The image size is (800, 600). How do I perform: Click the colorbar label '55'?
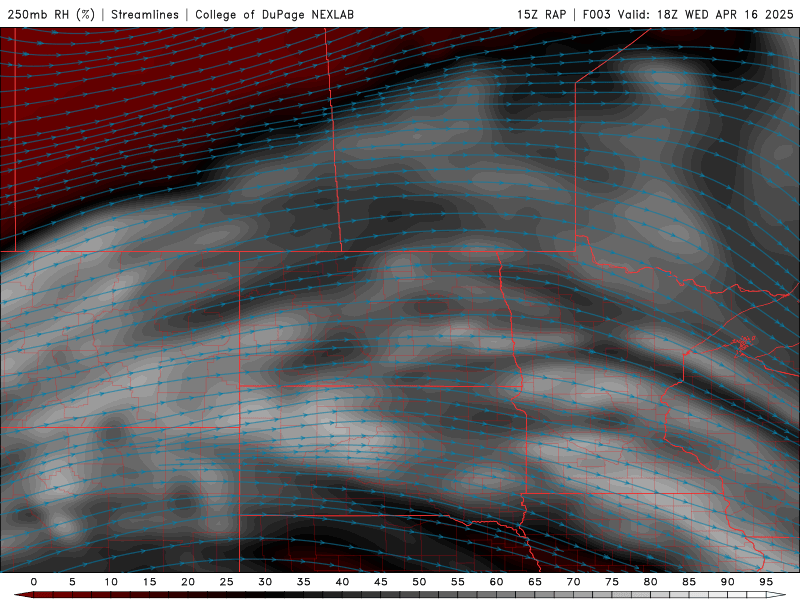(458, 582)
